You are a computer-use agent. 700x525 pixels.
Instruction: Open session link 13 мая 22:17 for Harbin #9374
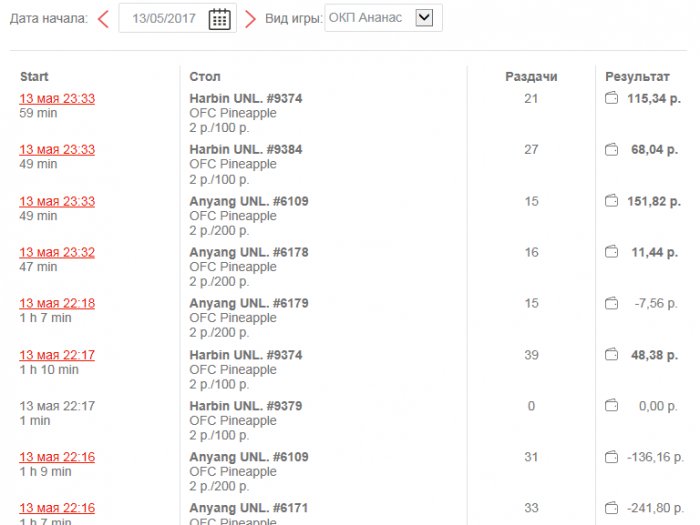pyautogui.click(x=57, y=355)
